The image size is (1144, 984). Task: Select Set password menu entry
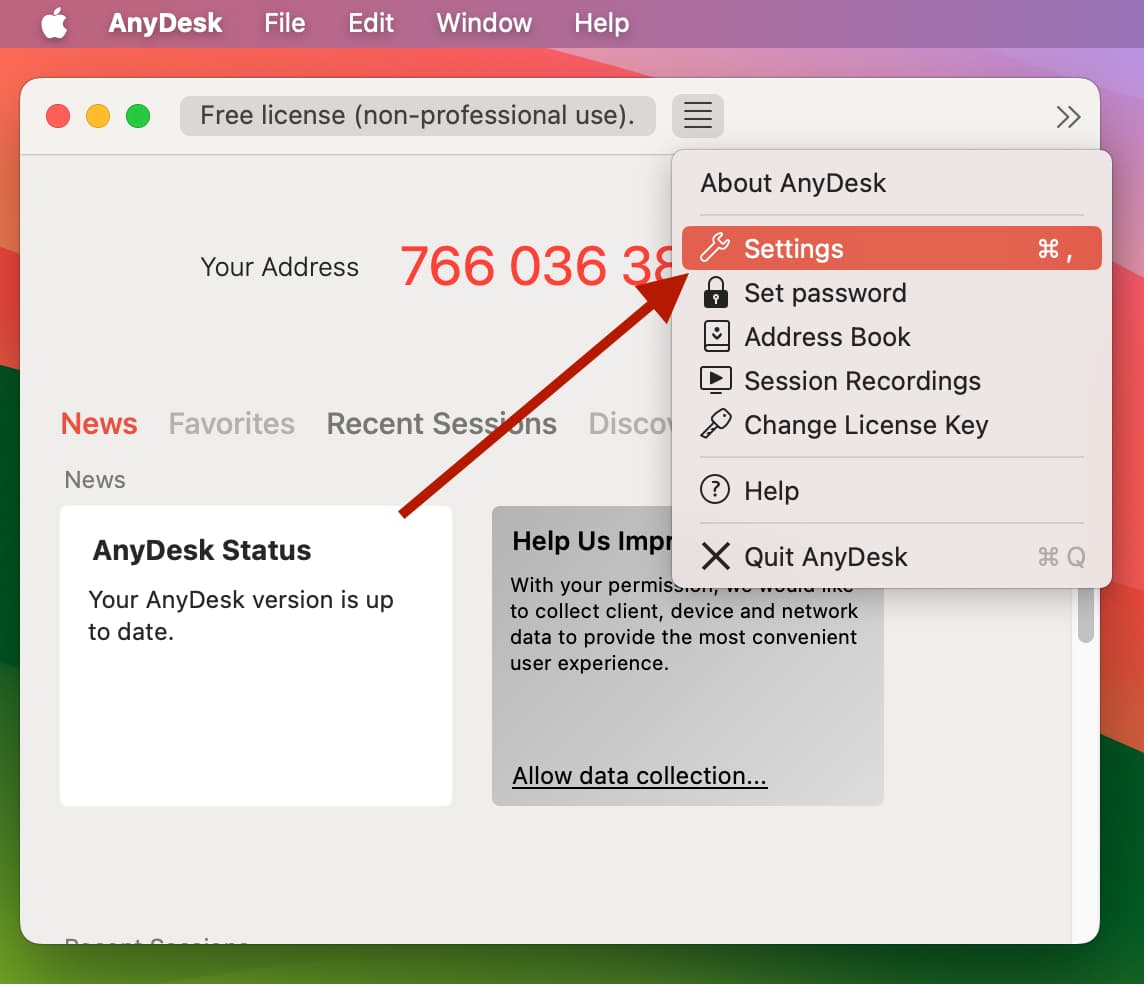(892, 293)
